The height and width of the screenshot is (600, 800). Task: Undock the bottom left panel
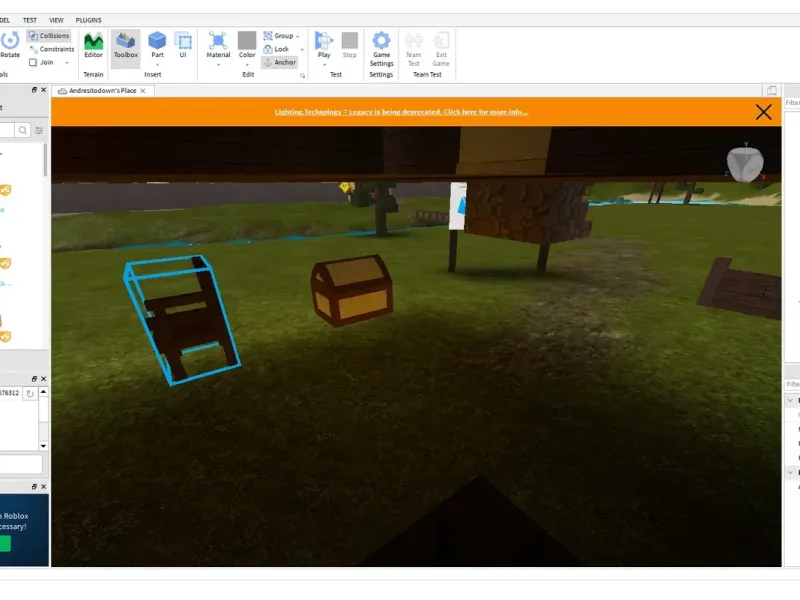click(34, 487)
